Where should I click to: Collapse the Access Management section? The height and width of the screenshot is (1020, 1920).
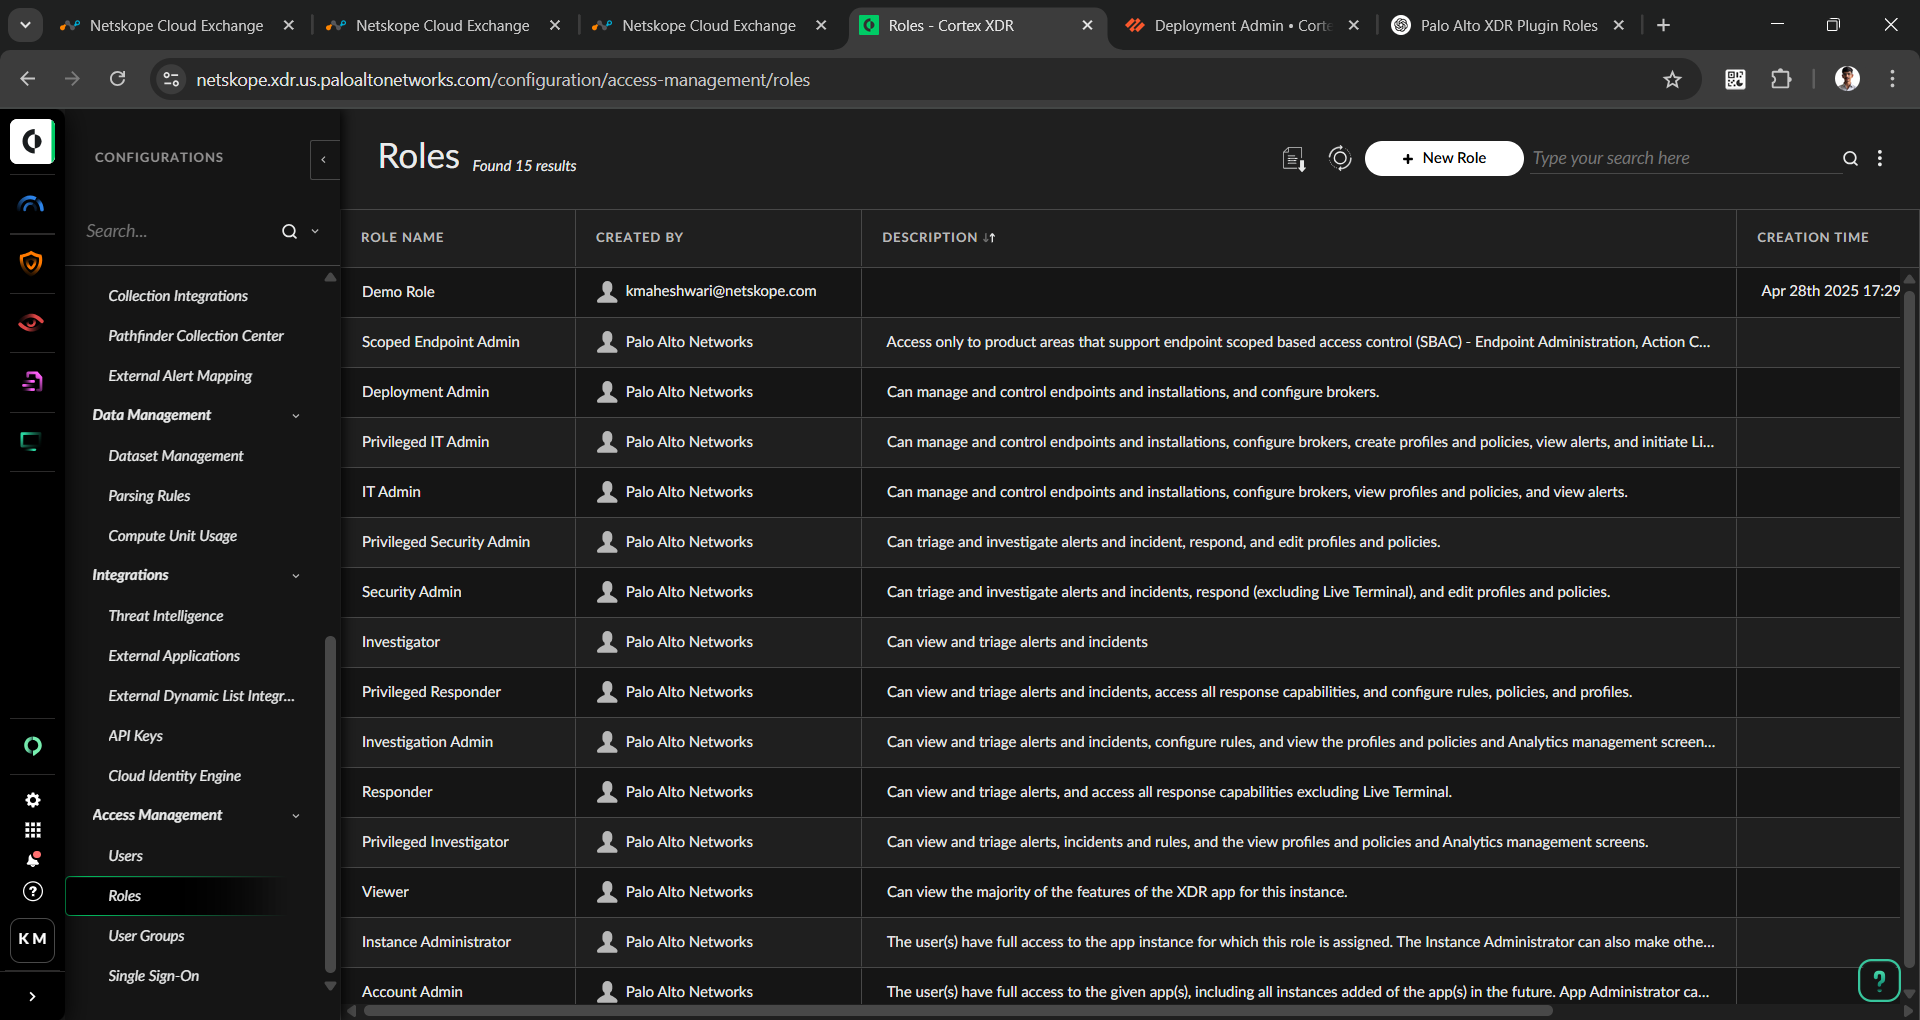tap(296, 816)
